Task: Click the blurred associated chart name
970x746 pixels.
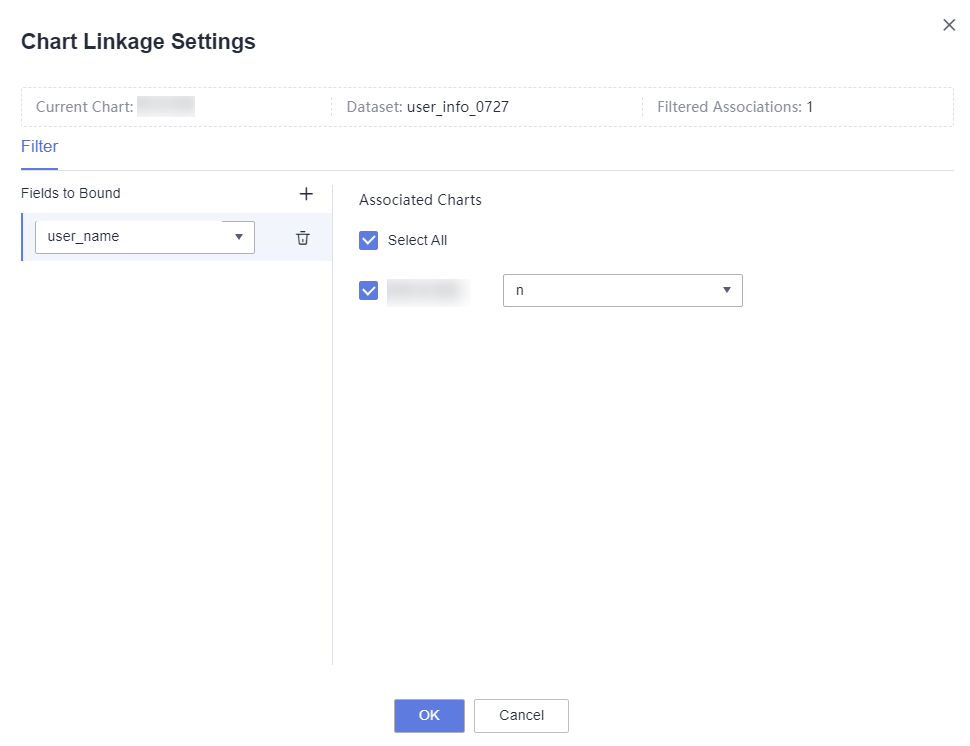Action: tap(427, 291)
